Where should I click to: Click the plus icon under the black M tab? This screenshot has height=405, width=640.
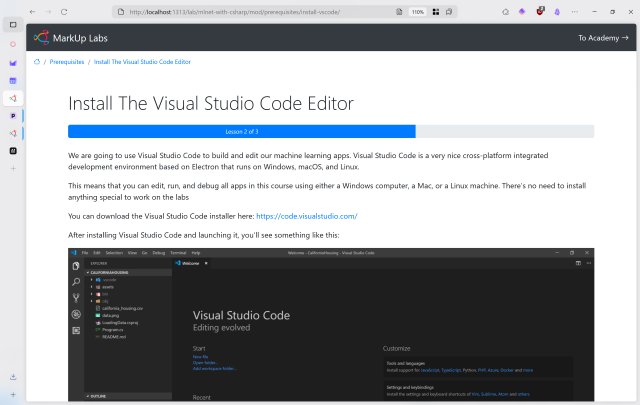click(13, 168)
